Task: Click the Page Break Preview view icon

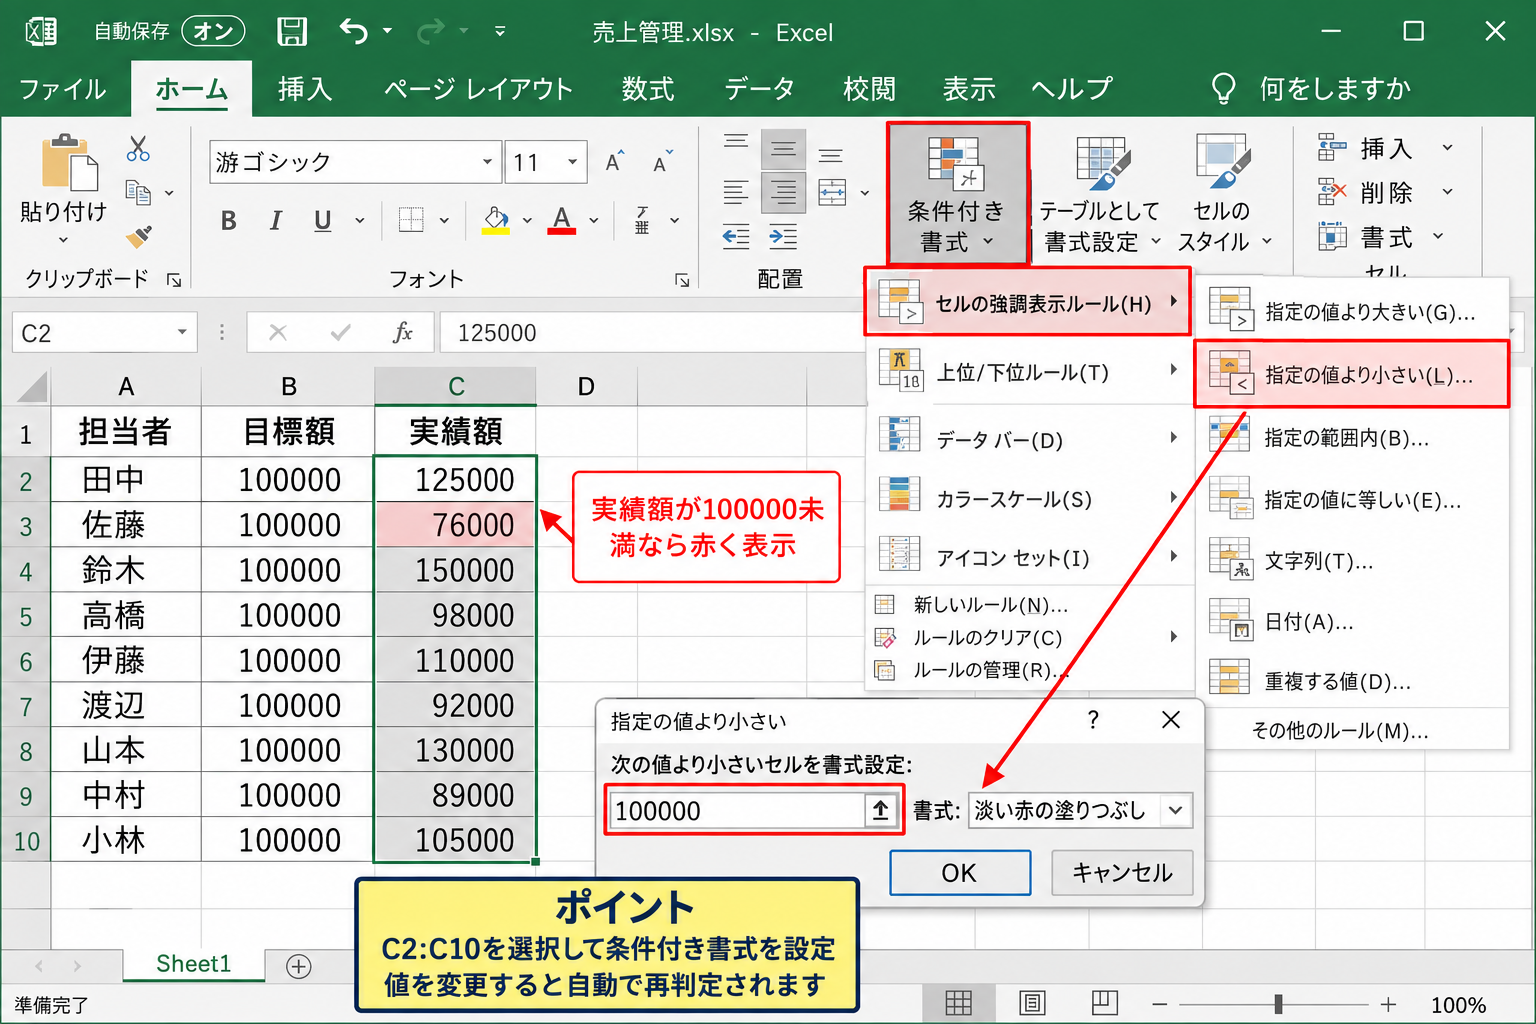Action: pos(1105,1002)
